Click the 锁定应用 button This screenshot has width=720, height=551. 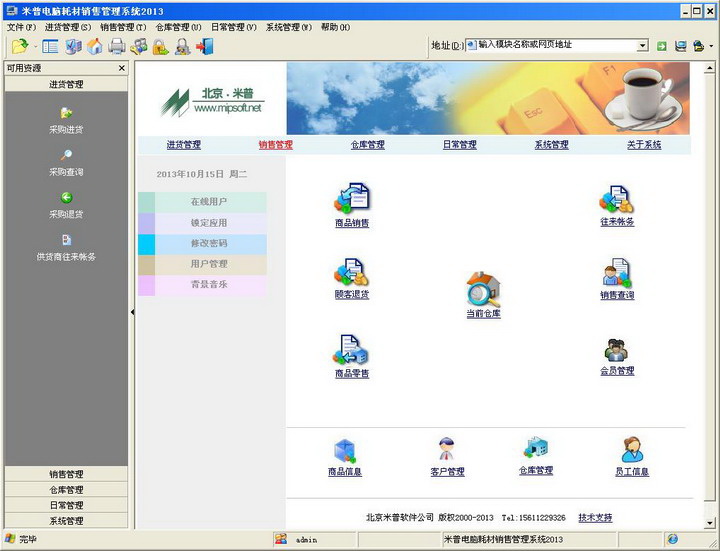202,223
